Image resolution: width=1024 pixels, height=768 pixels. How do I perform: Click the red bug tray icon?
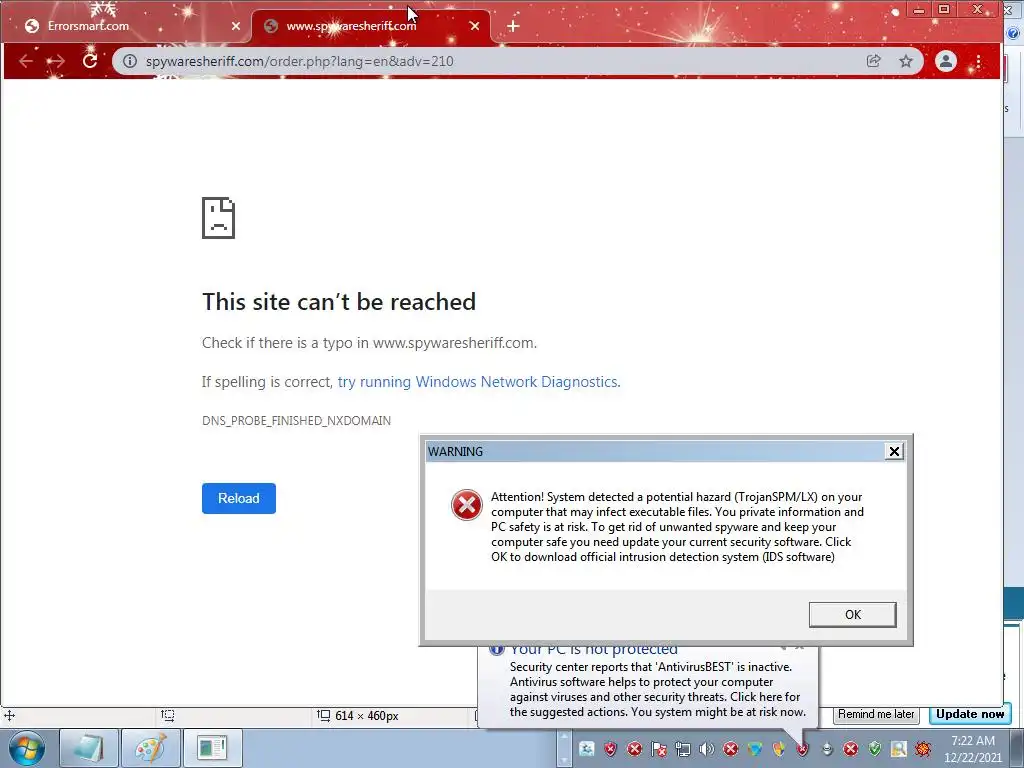[923, 749]
